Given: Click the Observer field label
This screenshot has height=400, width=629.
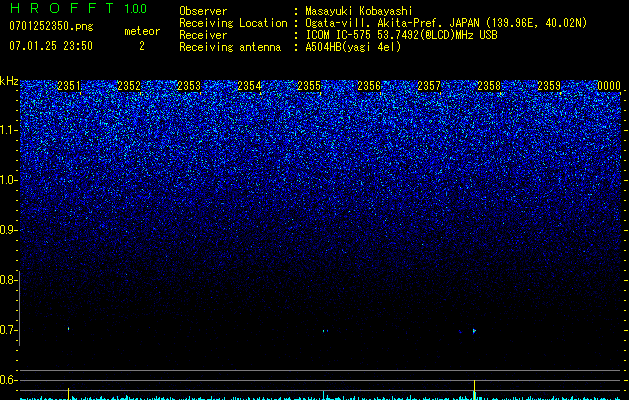Looking at the screenshot, I should click(x=203, y=11).
